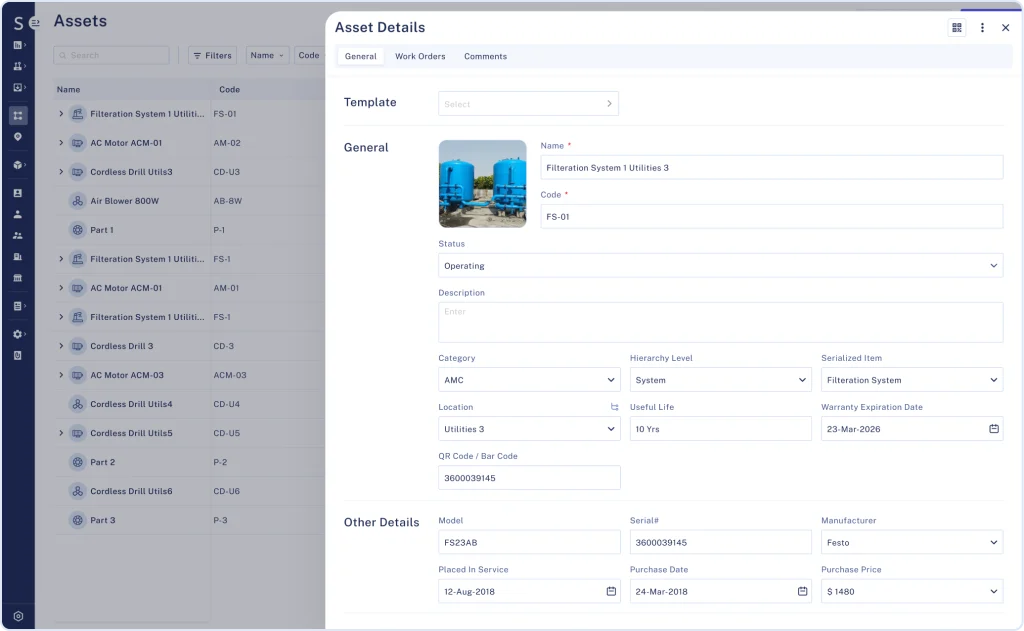1024x631 pixels.
Task: Toggle the sidebar collapse icon beside logo
Action: click(x=36, y=22)
